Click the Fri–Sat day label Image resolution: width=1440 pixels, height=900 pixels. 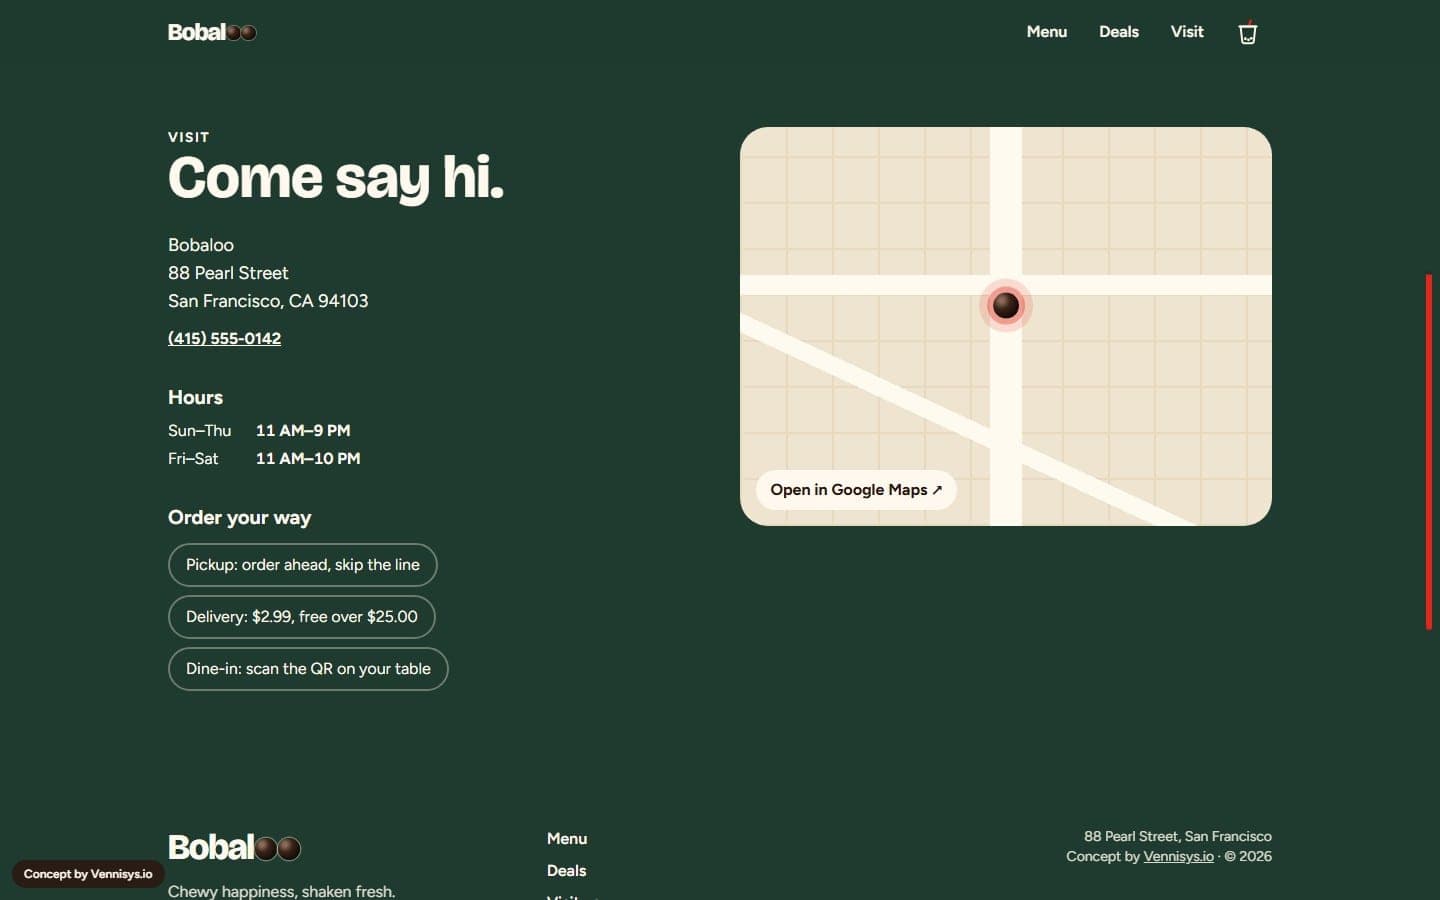click(193, 459)
